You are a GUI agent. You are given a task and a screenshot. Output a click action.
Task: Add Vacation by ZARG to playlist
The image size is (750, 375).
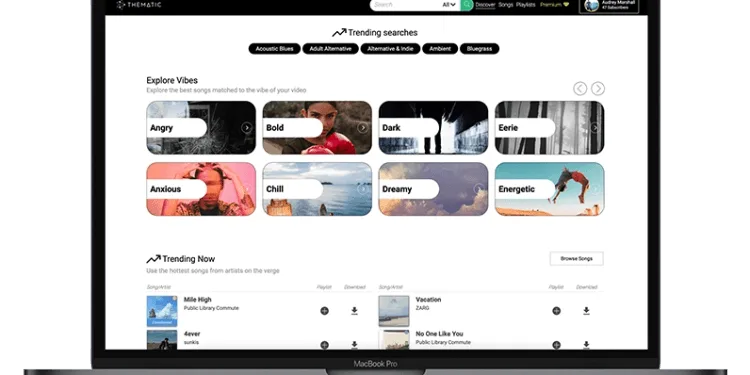(x=556, y=311)
